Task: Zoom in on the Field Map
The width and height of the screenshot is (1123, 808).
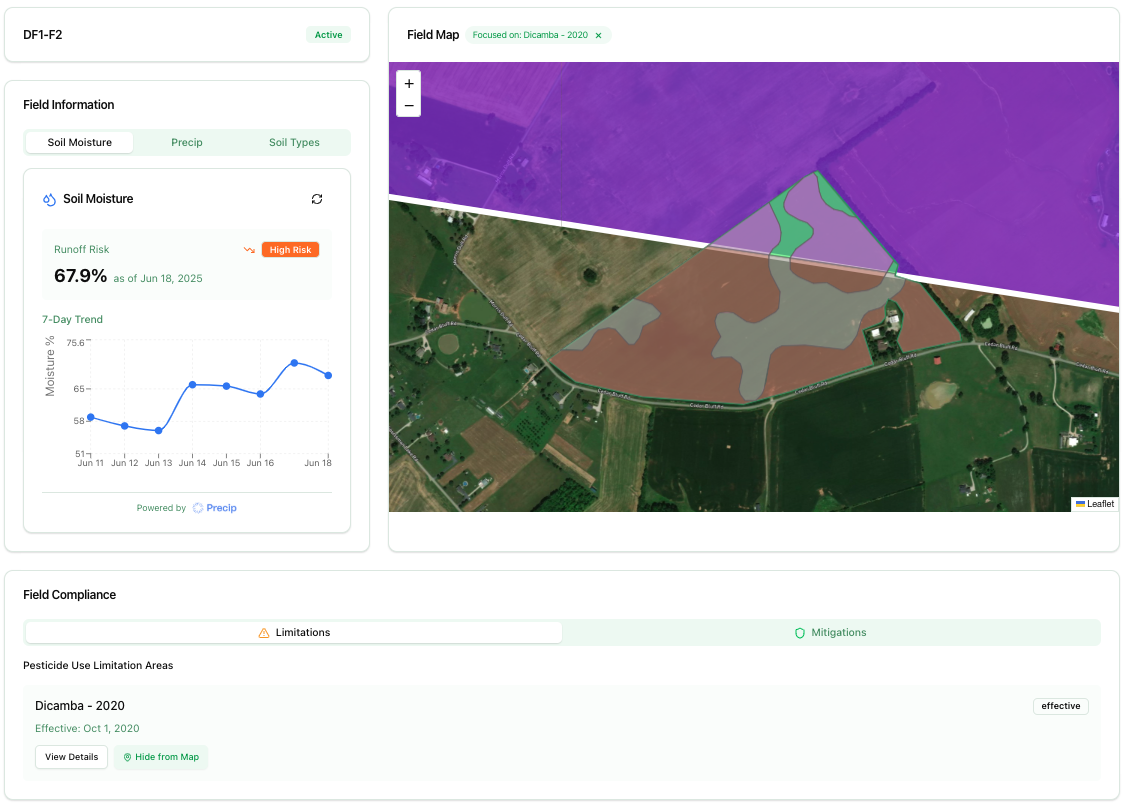Action: click(x=408, y=84)
